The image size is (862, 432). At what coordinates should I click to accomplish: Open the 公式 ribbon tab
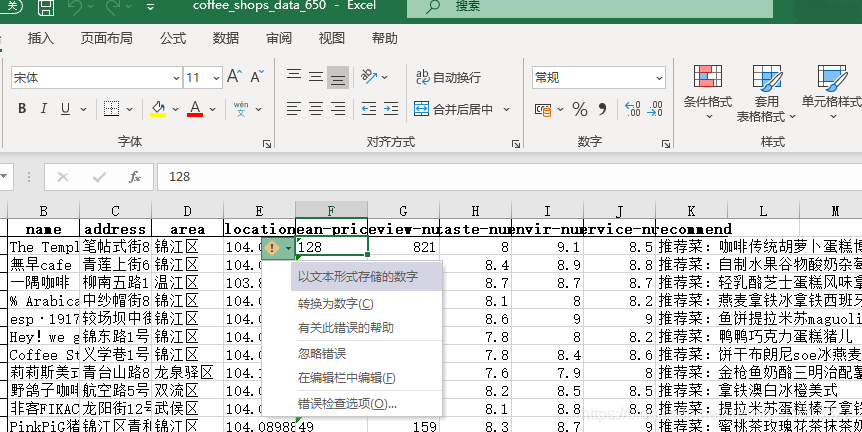tap(173, 38)
